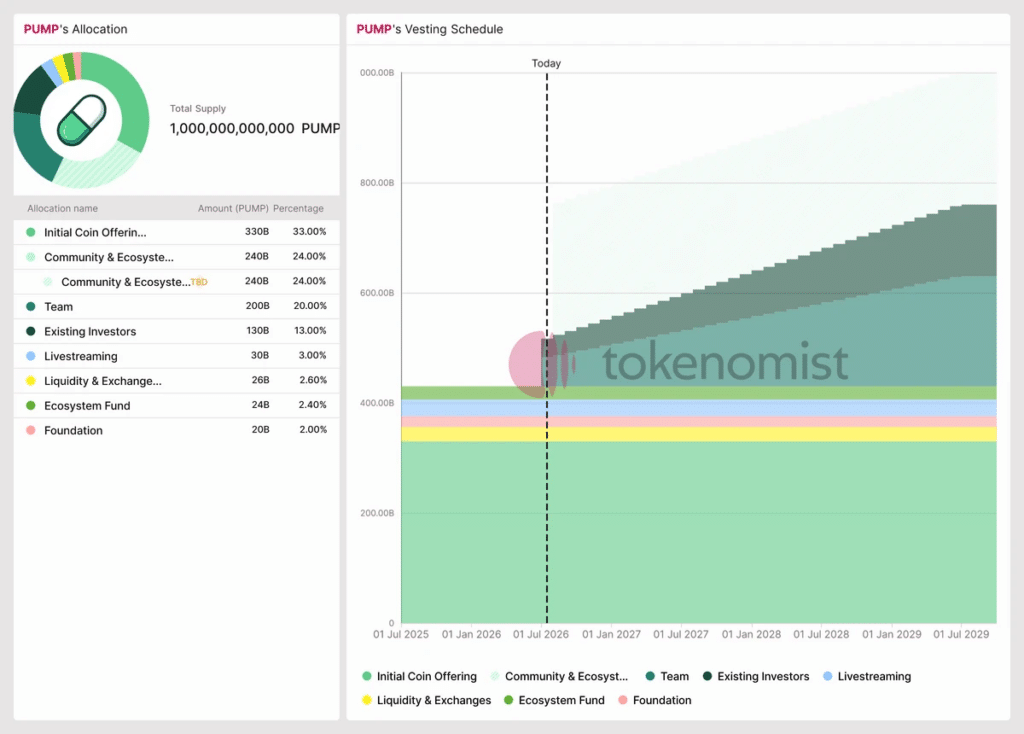Toggle Livestreaming series in chart legend
Viewport: 1024px width, 734px height.
point(867,677)
